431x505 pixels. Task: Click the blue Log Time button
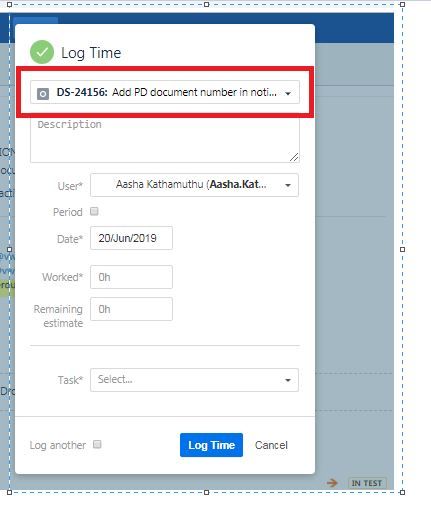211,445
